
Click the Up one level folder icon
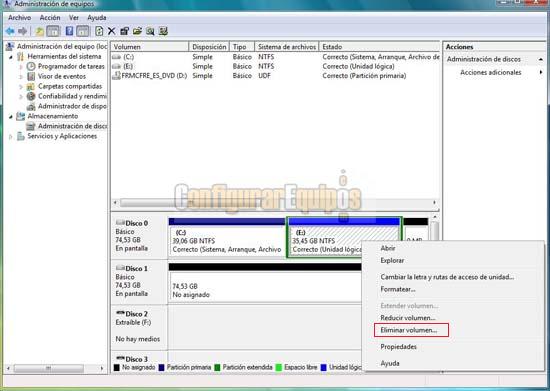pos(39,31)
